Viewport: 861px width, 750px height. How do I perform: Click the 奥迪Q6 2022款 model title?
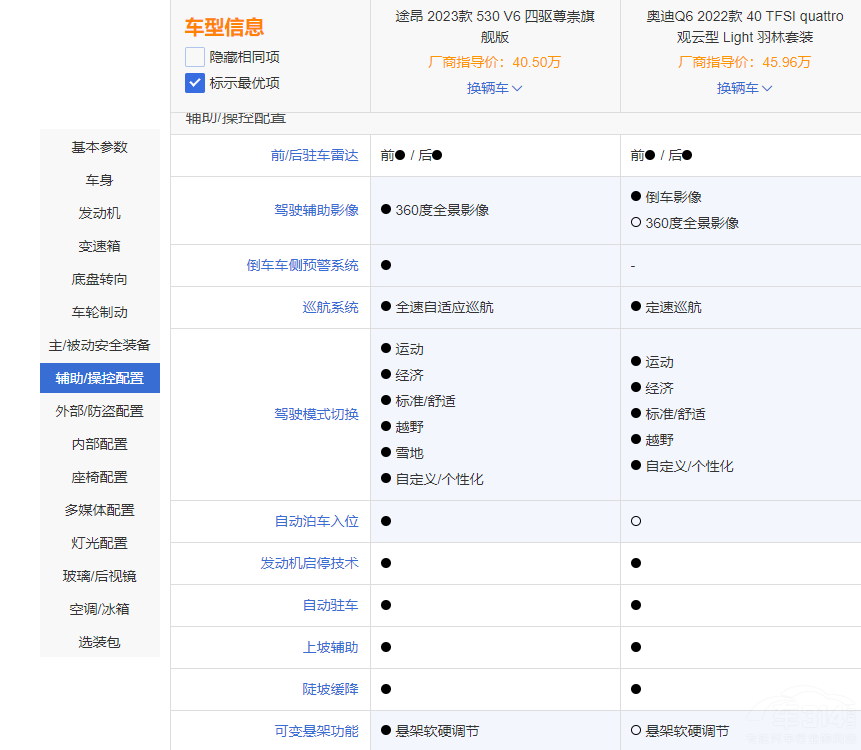click(x=744, y=27)
